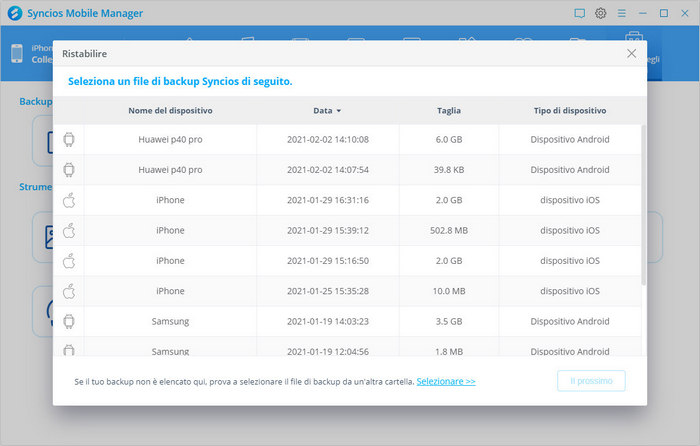700x446 pixels.
Task: Click dispositivo iOS in 502.8 MB row
Action: coord(570,230)
